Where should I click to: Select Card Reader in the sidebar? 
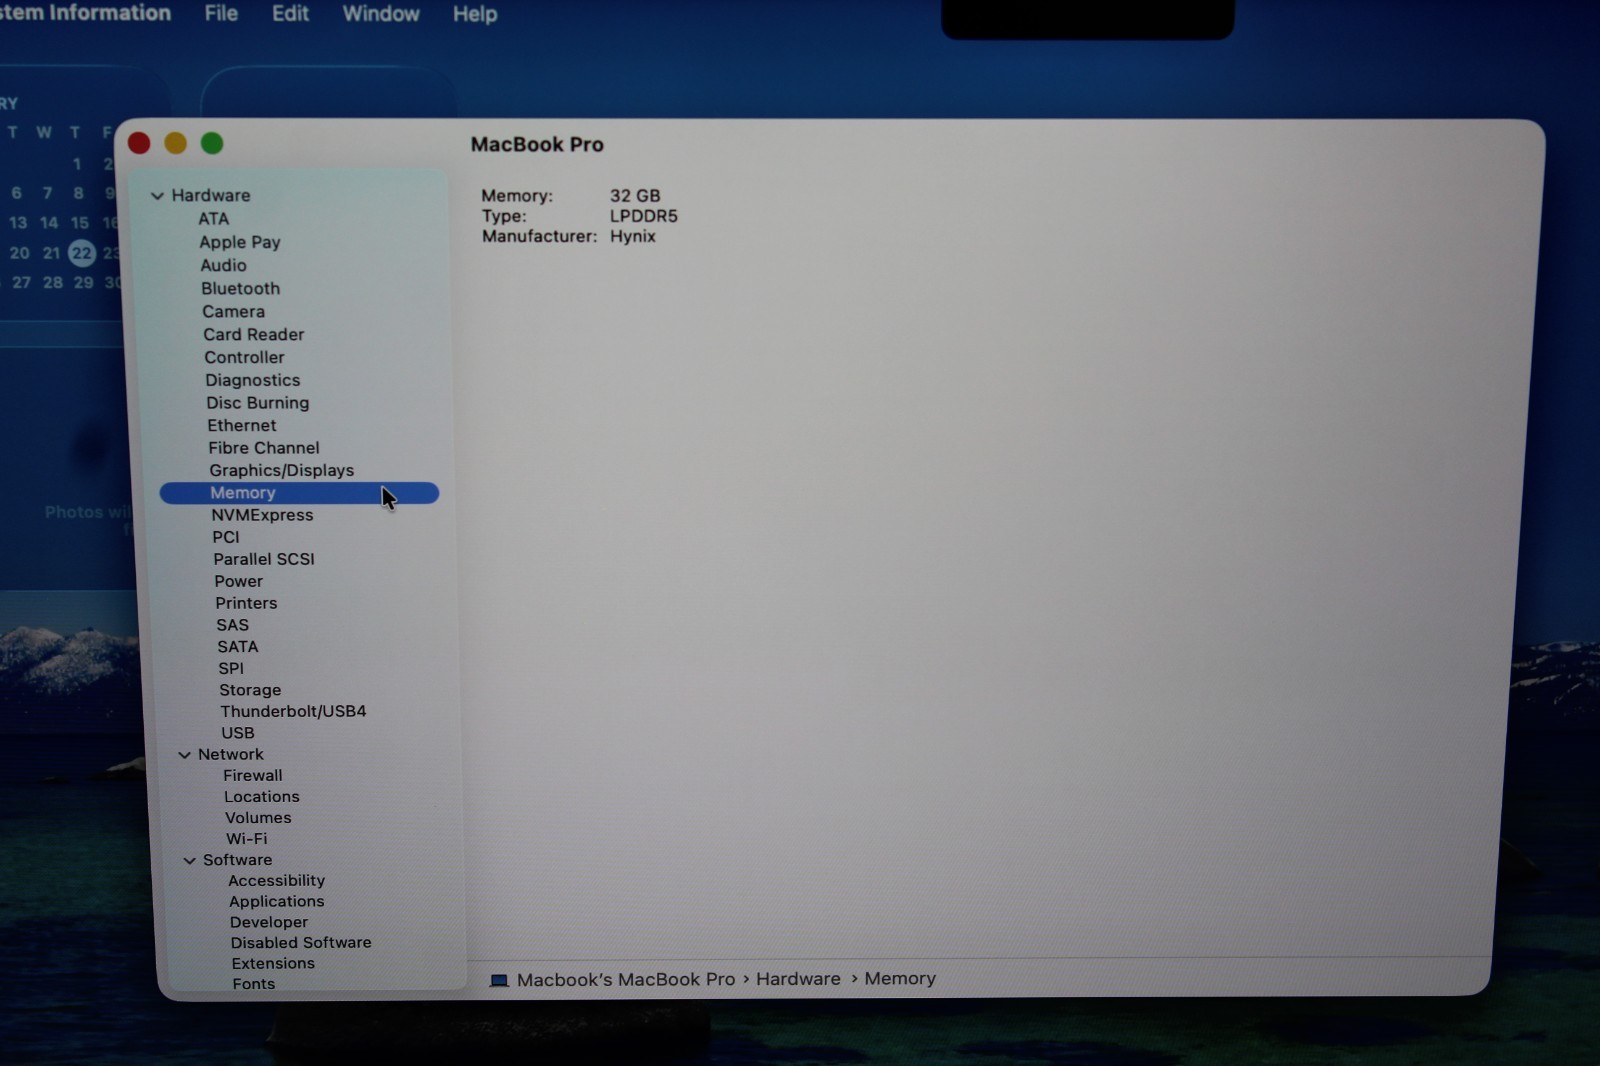[x=253, y=334]
